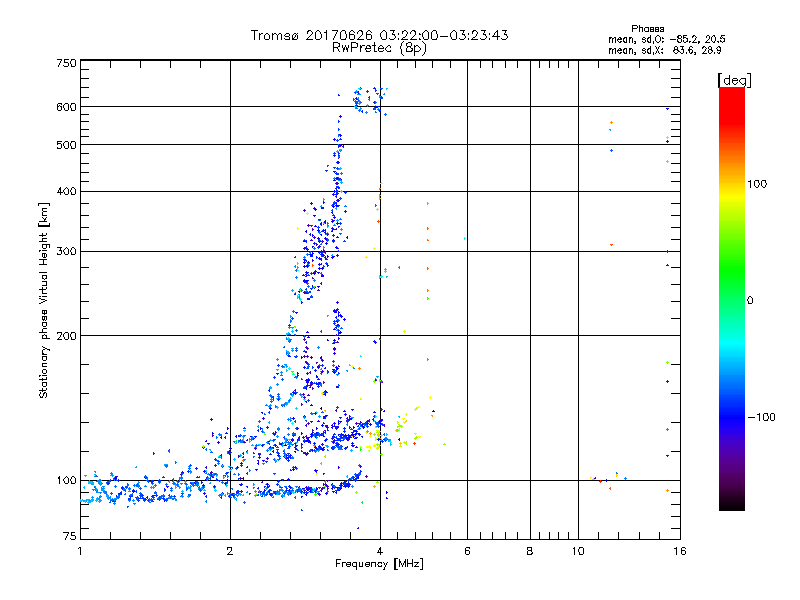Click the 750 tick on the height axis
The width and height of the screenshot is (800, 600).
coord(66,63)
